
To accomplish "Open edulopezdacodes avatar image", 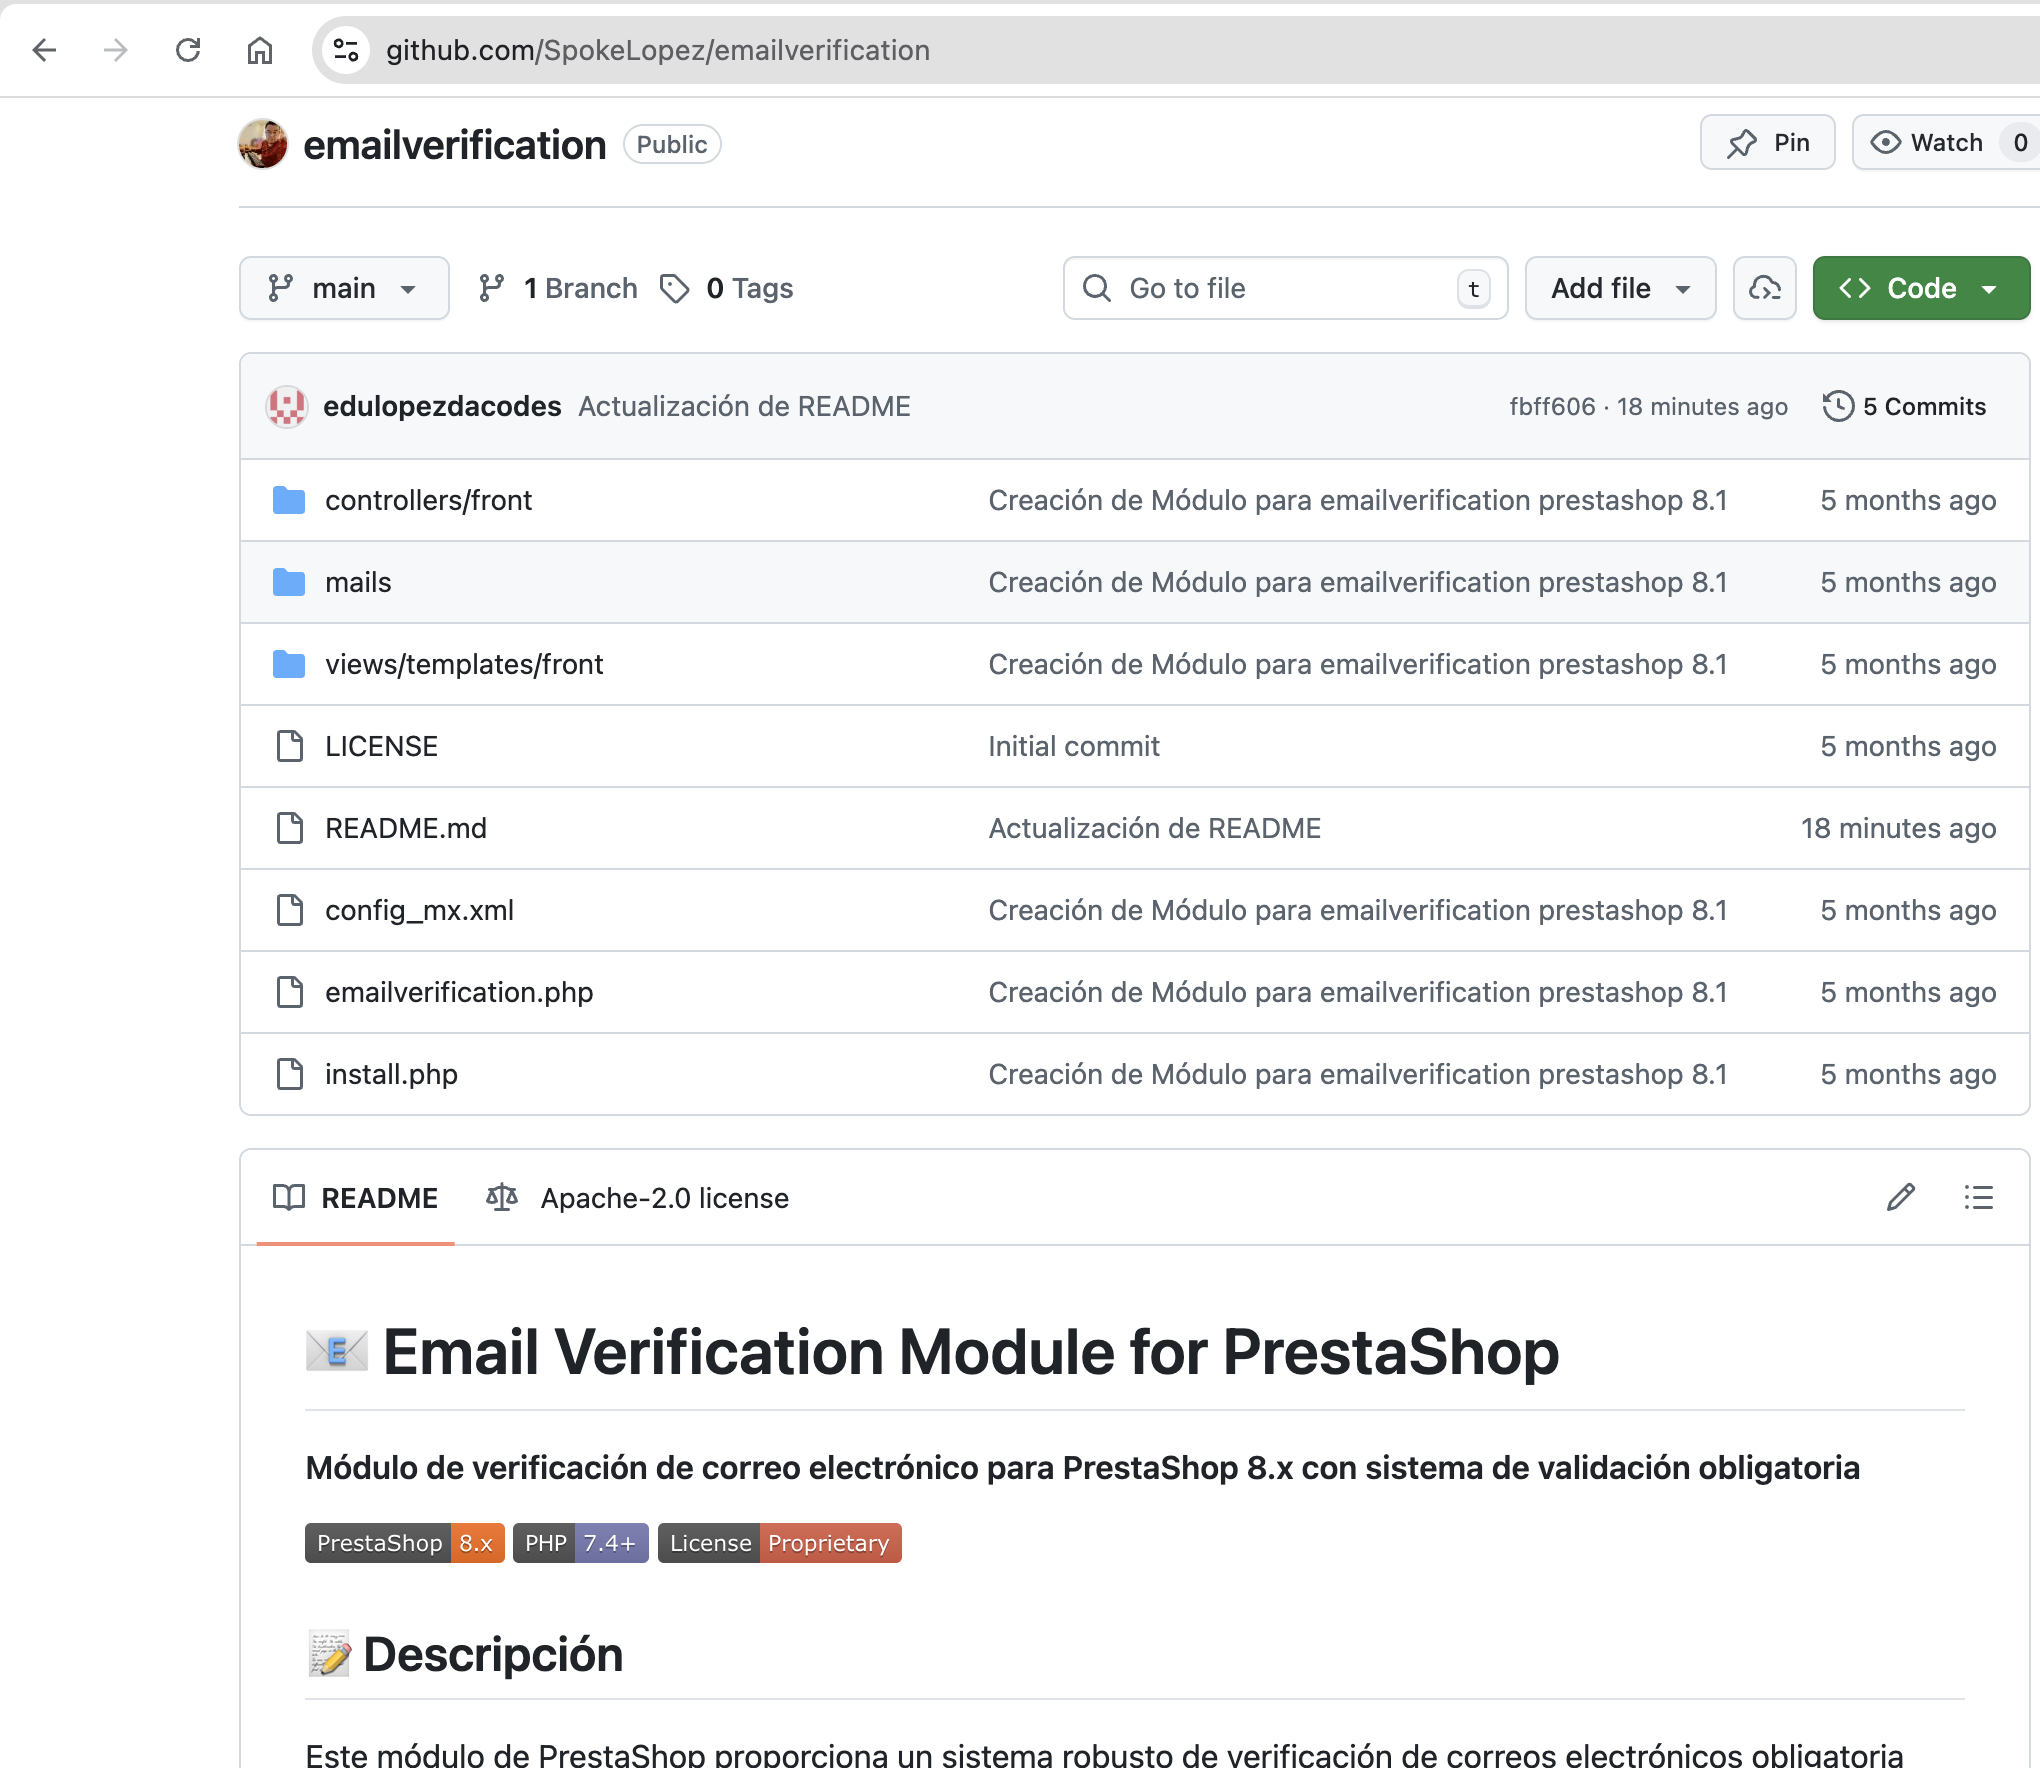I will [286, 406].
